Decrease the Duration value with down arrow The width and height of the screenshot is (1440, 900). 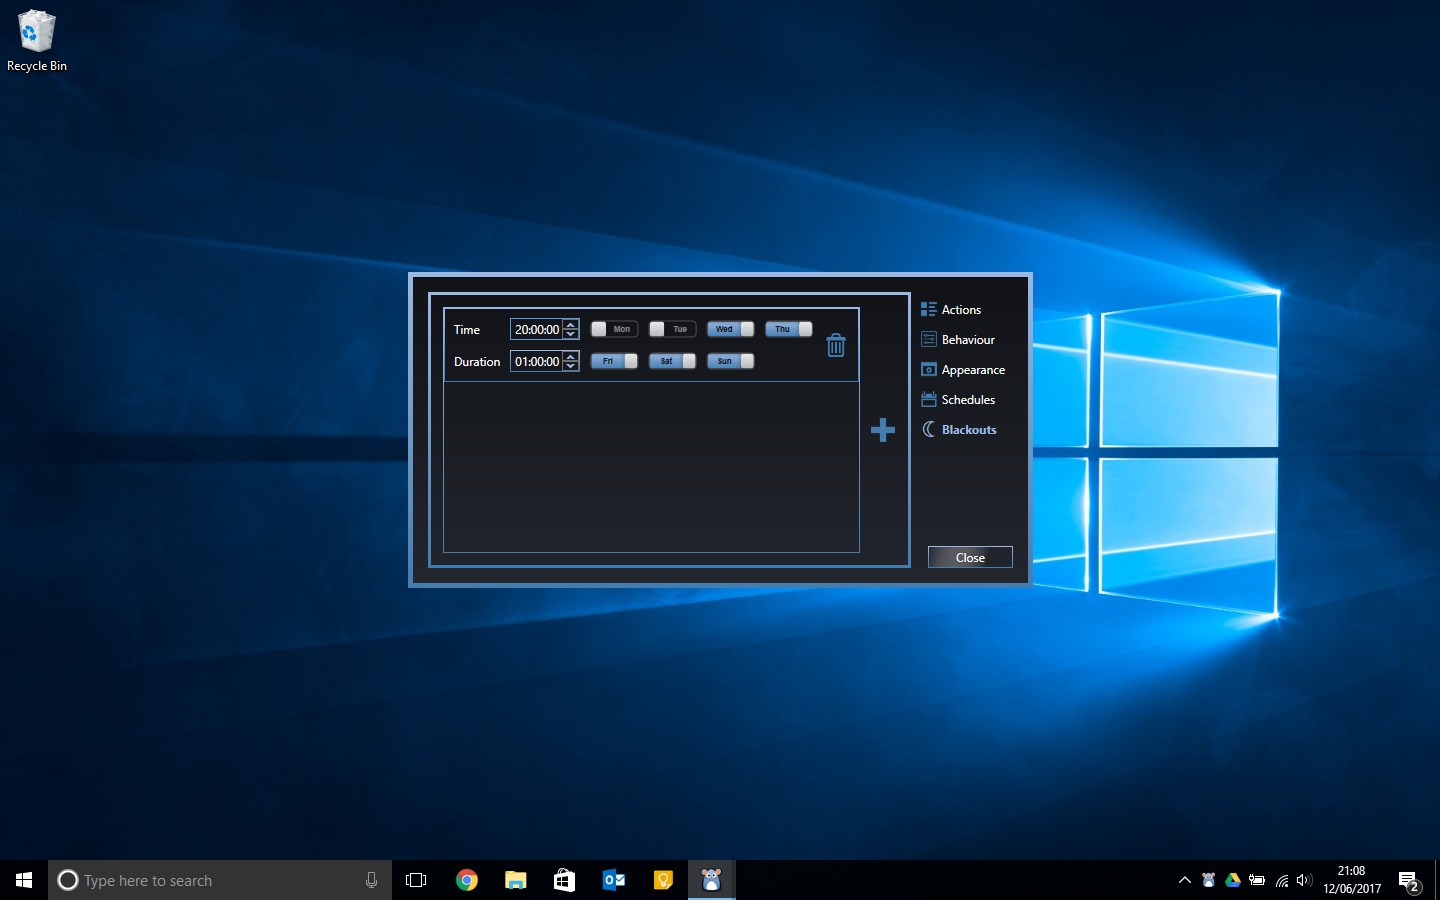571,366
